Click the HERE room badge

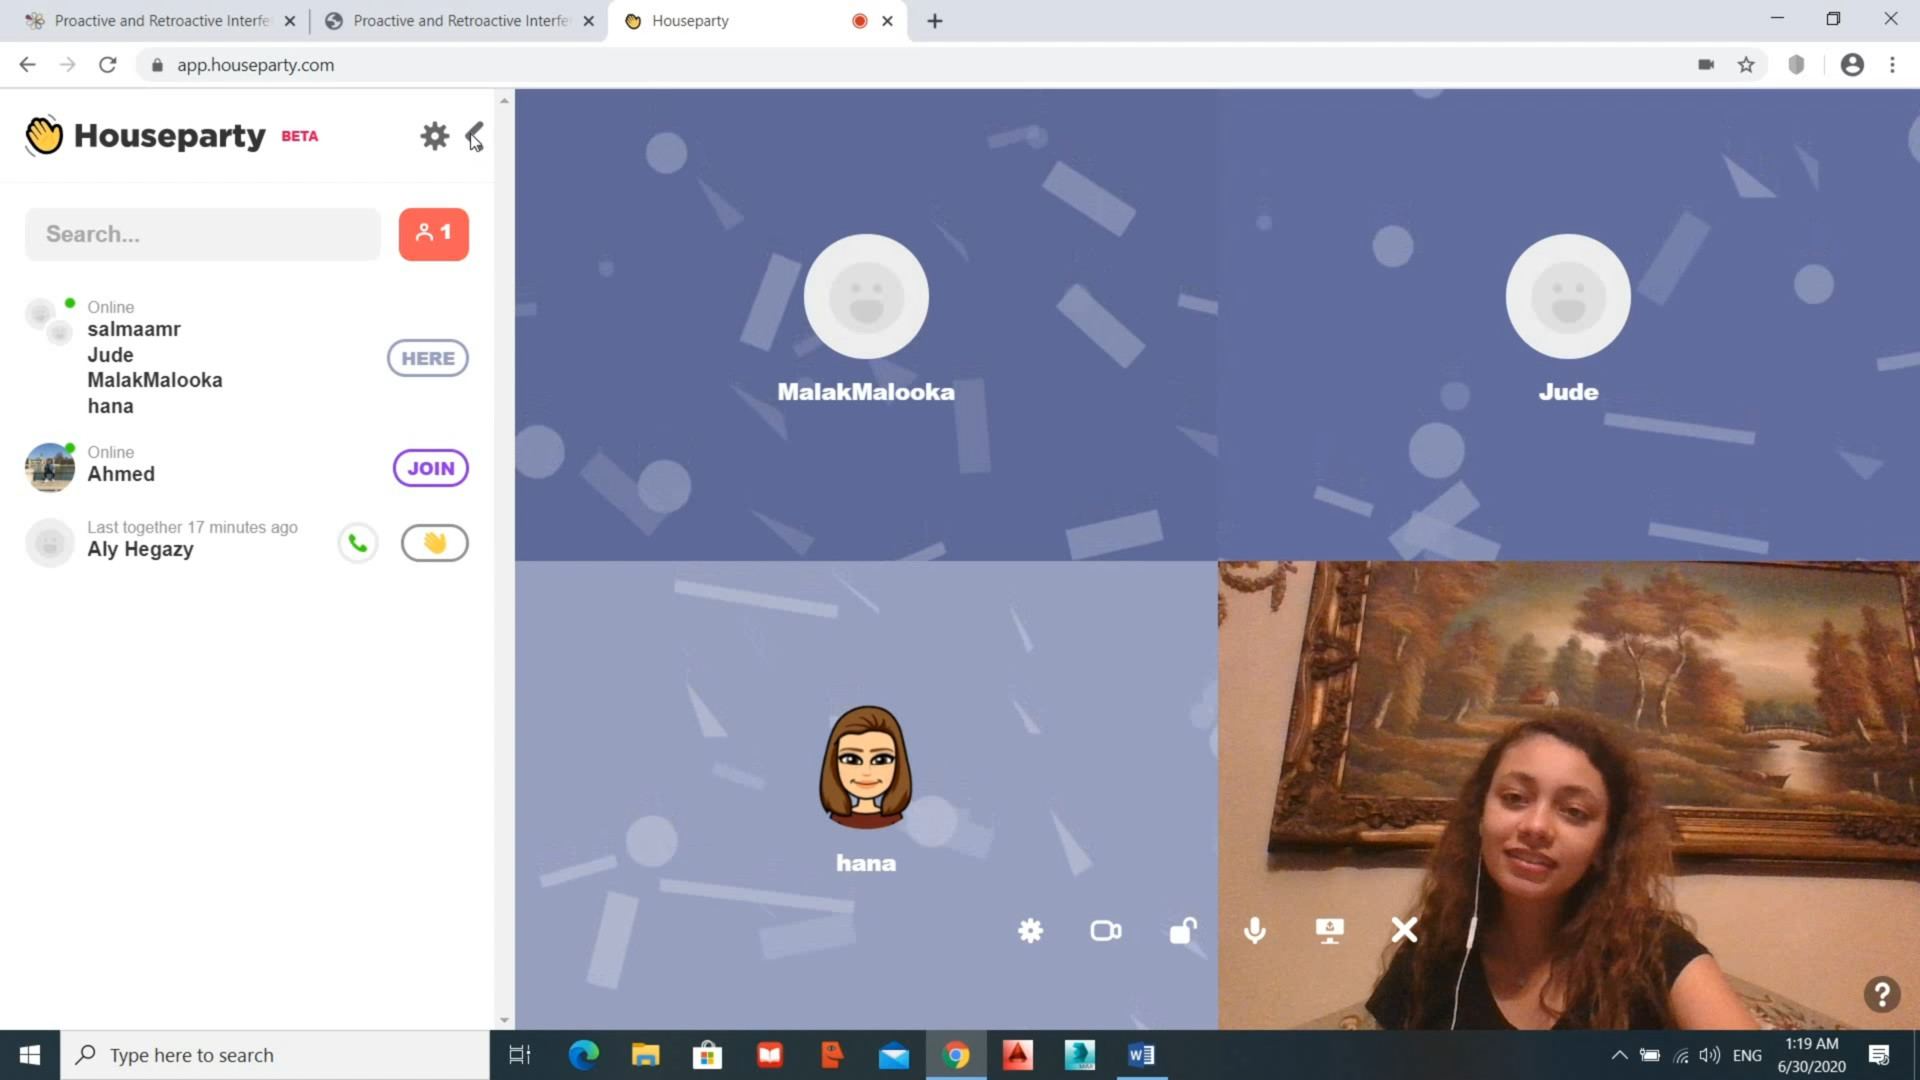[427, 358]
